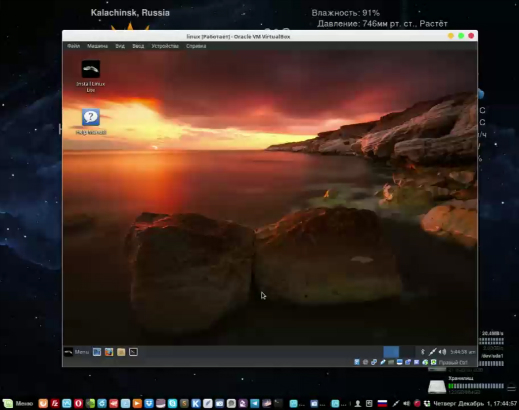Click the network icon in guest tray
This screenshot has width=519, height=410.
click(x=432, y=352)
